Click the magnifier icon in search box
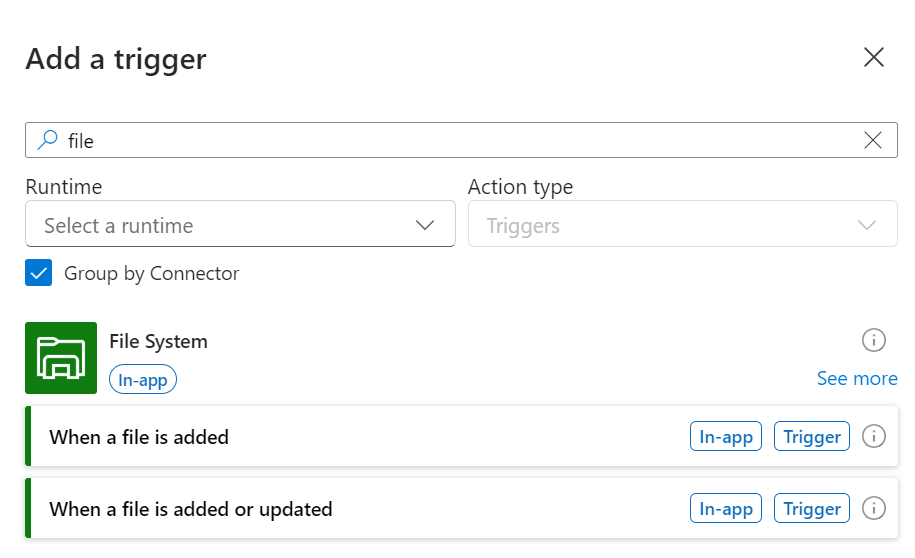 coord(47,141)
